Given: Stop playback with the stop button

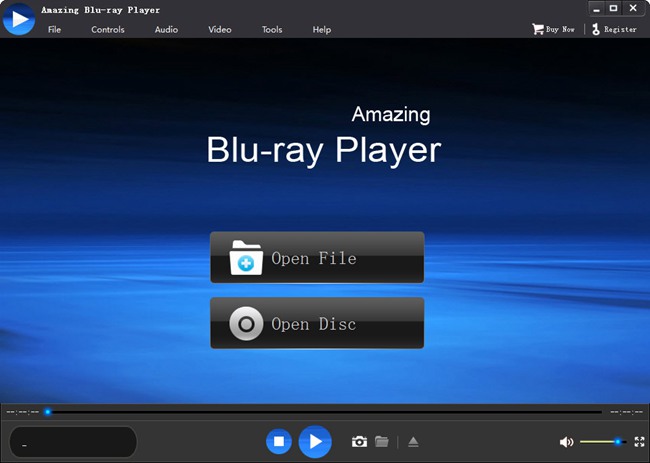Looking at the screenshot, I should click(x=279, y=441).
